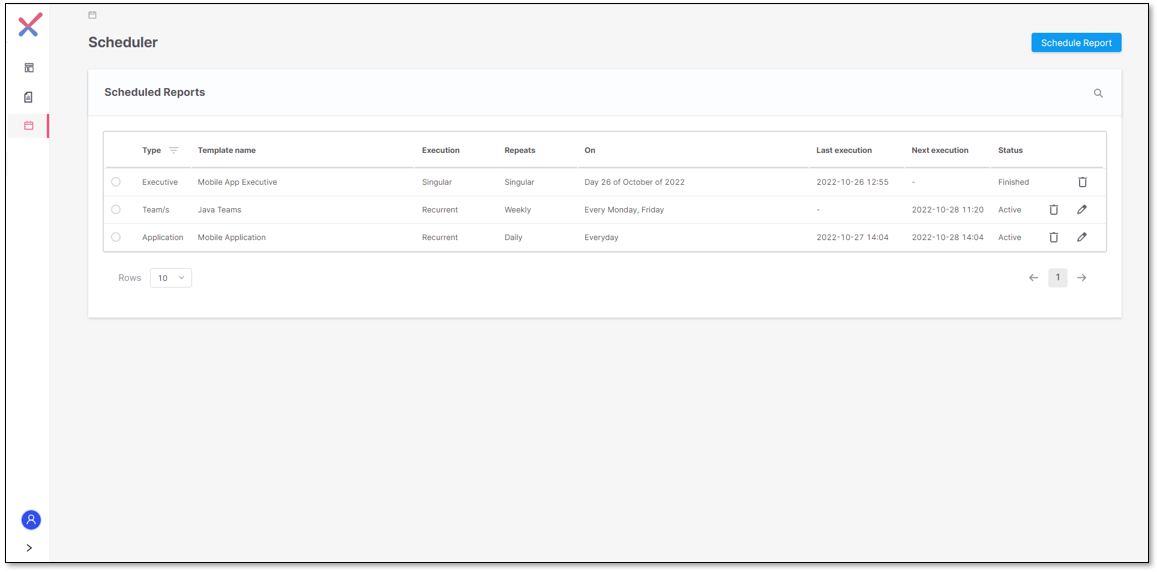Open the dashboard icon in sidebar

click(29, 68)
